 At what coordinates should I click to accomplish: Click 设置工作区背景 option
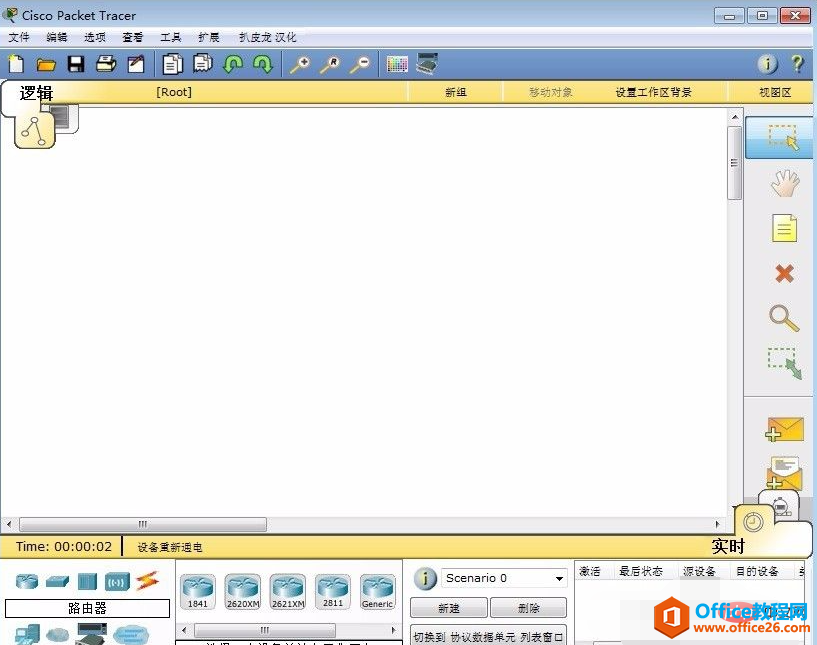[x=653, y=92]
